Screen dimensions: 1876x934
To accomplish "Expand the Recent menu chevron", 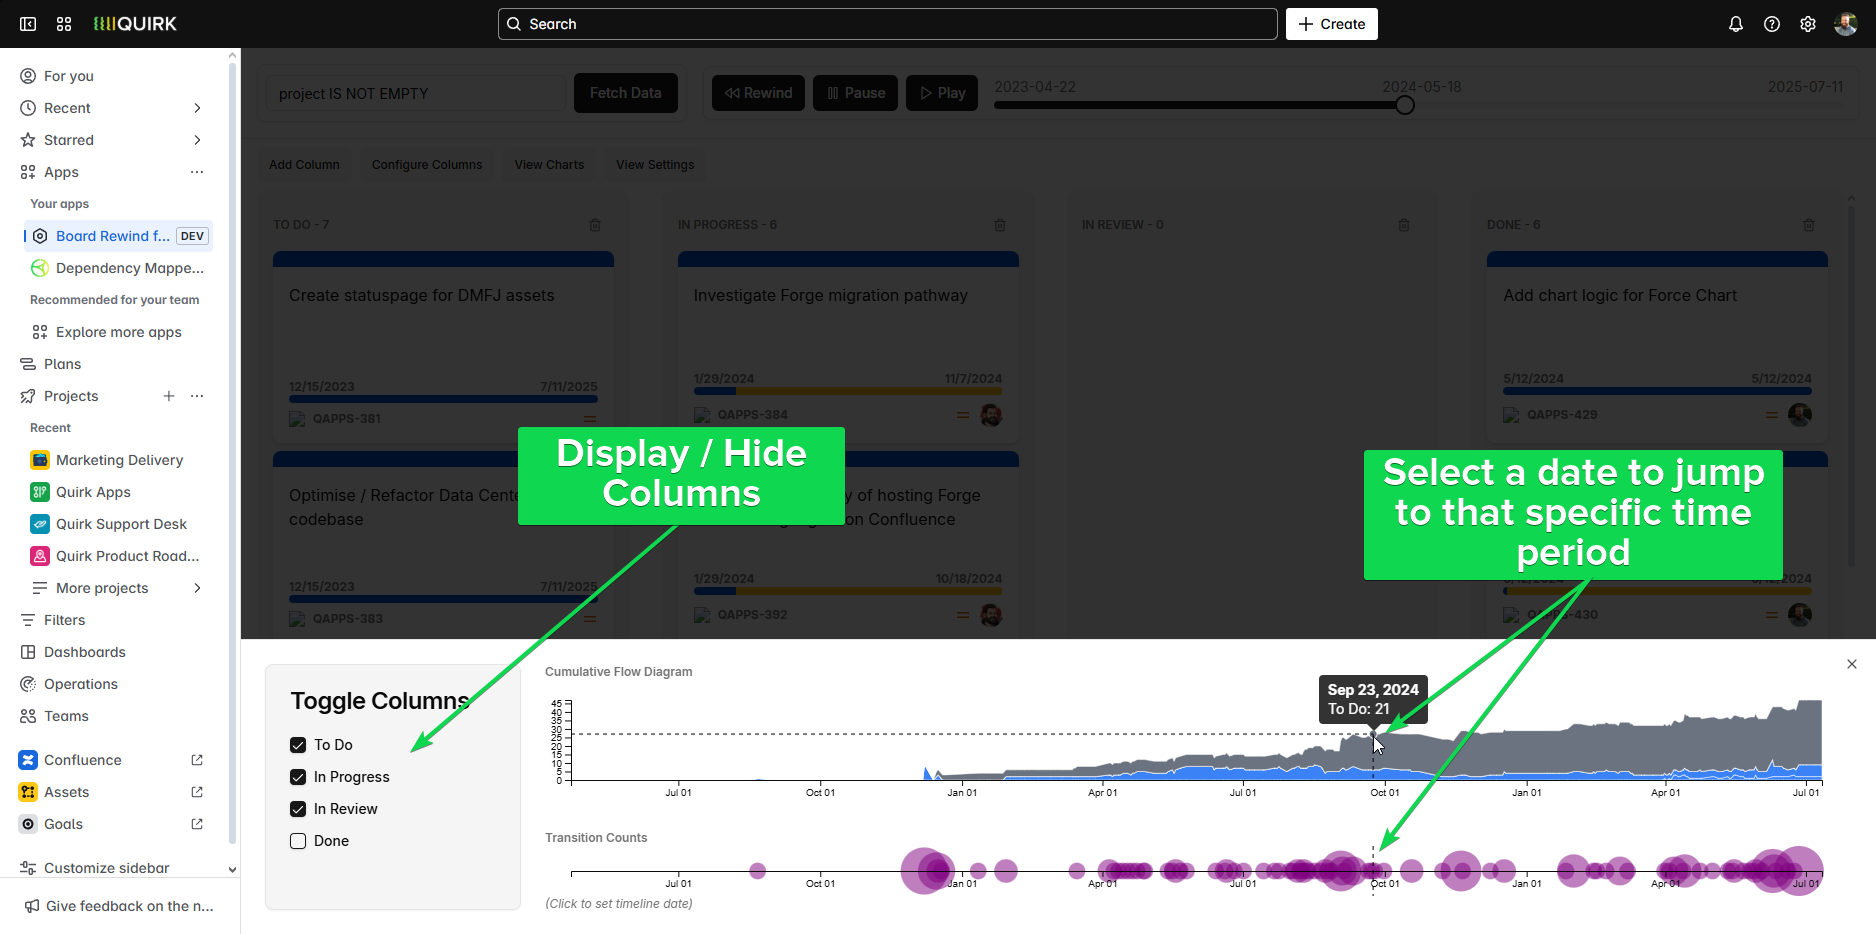I will coord(197,108).
